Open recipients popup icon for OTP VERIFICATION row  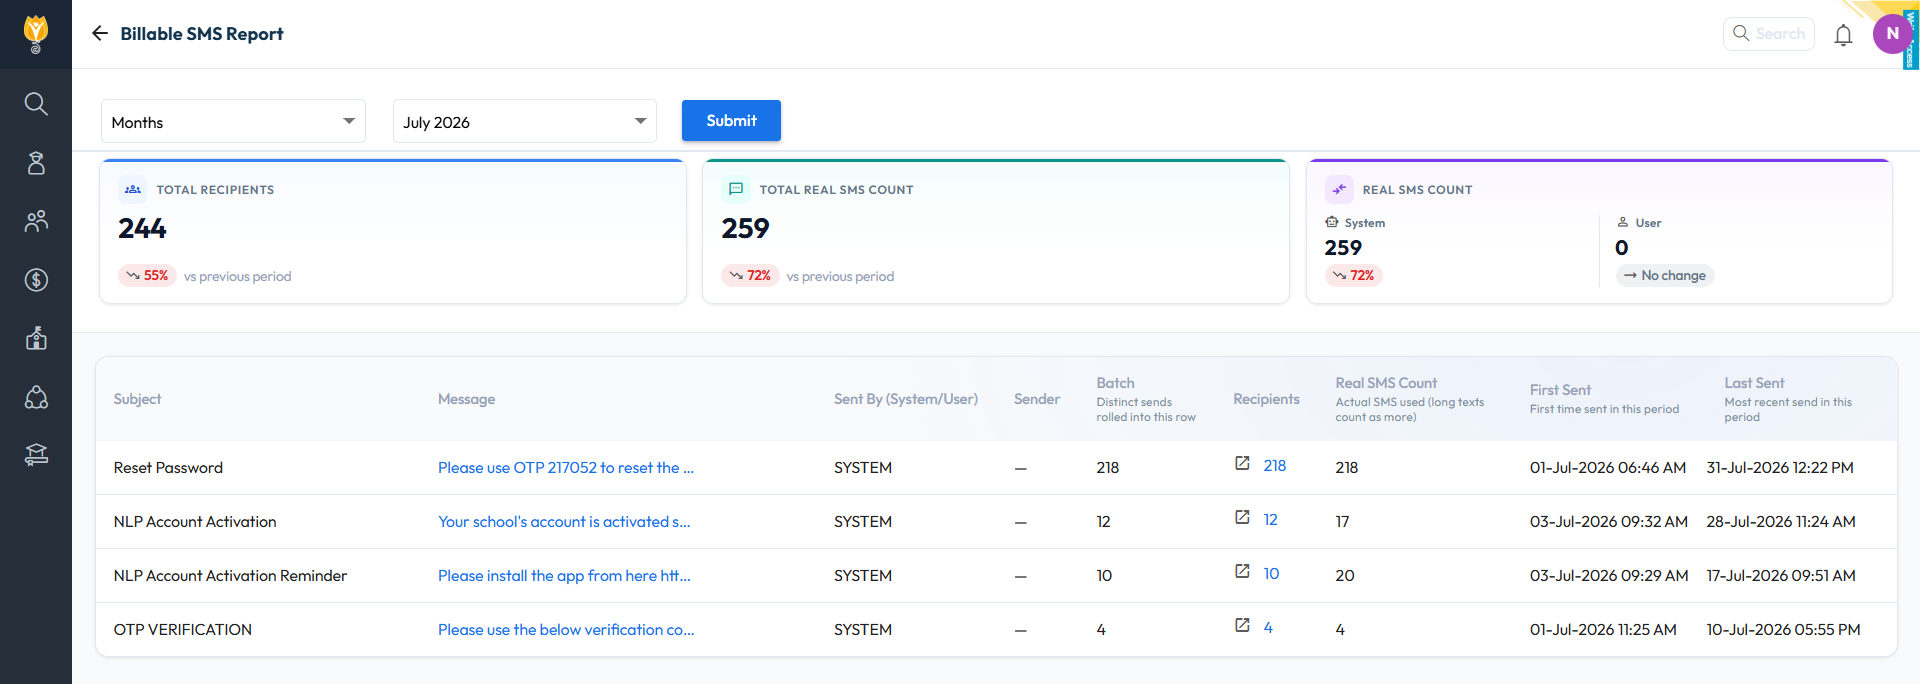(1242, 626)
